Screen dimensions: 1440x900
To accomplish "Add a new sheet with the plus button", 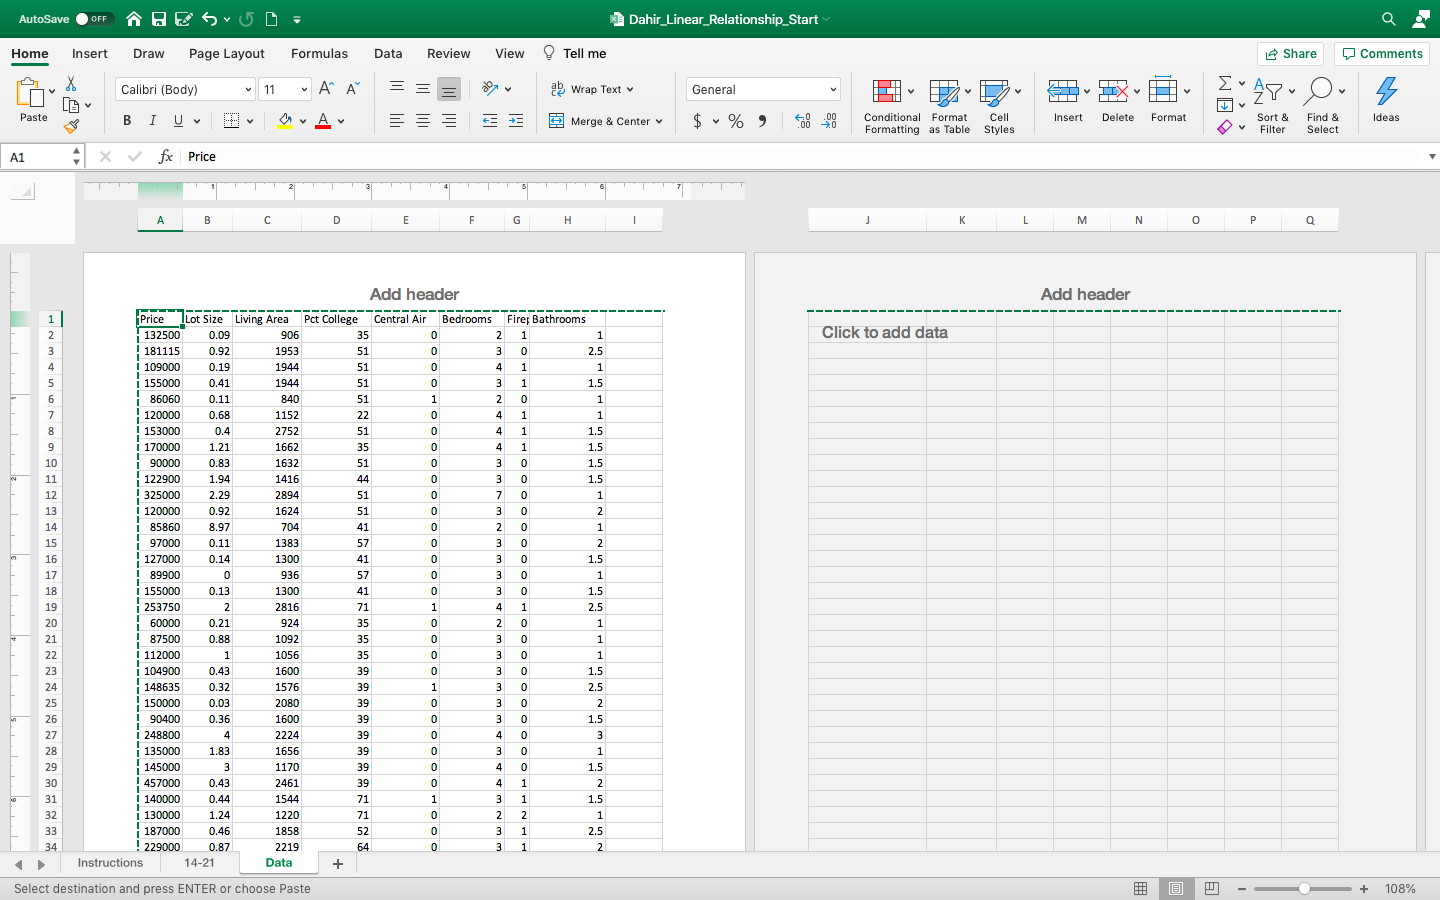I will click(338, 863).
